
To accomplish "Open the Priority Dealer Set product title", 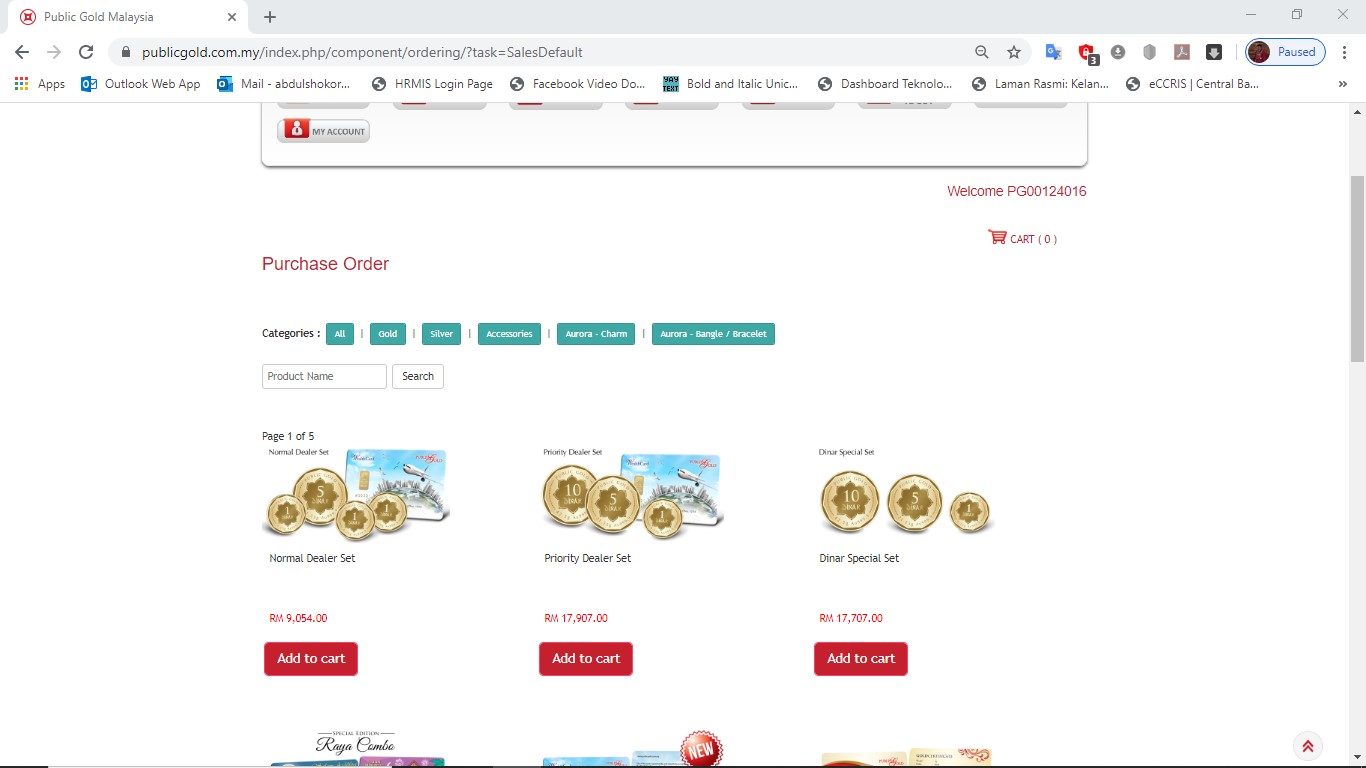I will [587, 558].
